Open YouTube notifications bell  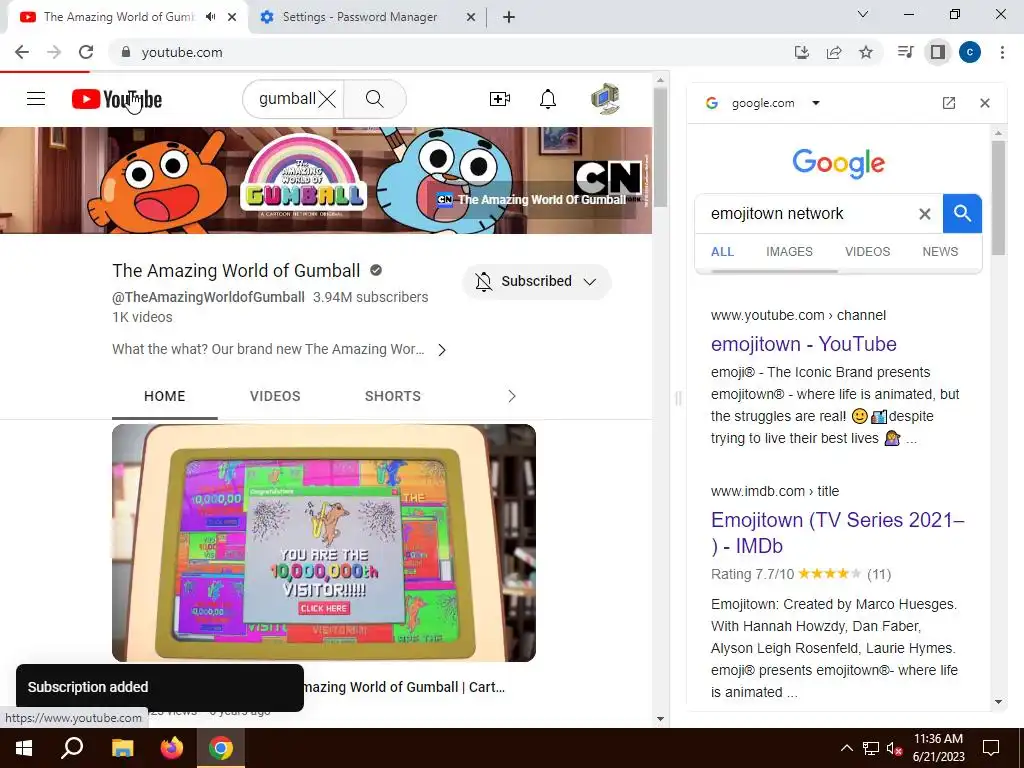pos(548,99)
